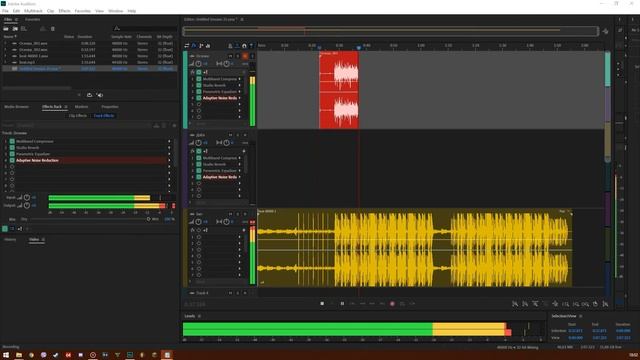Select the red recorded clip on first track
Viewport: 640px width, 360px height.
click(x=339, y=90)
